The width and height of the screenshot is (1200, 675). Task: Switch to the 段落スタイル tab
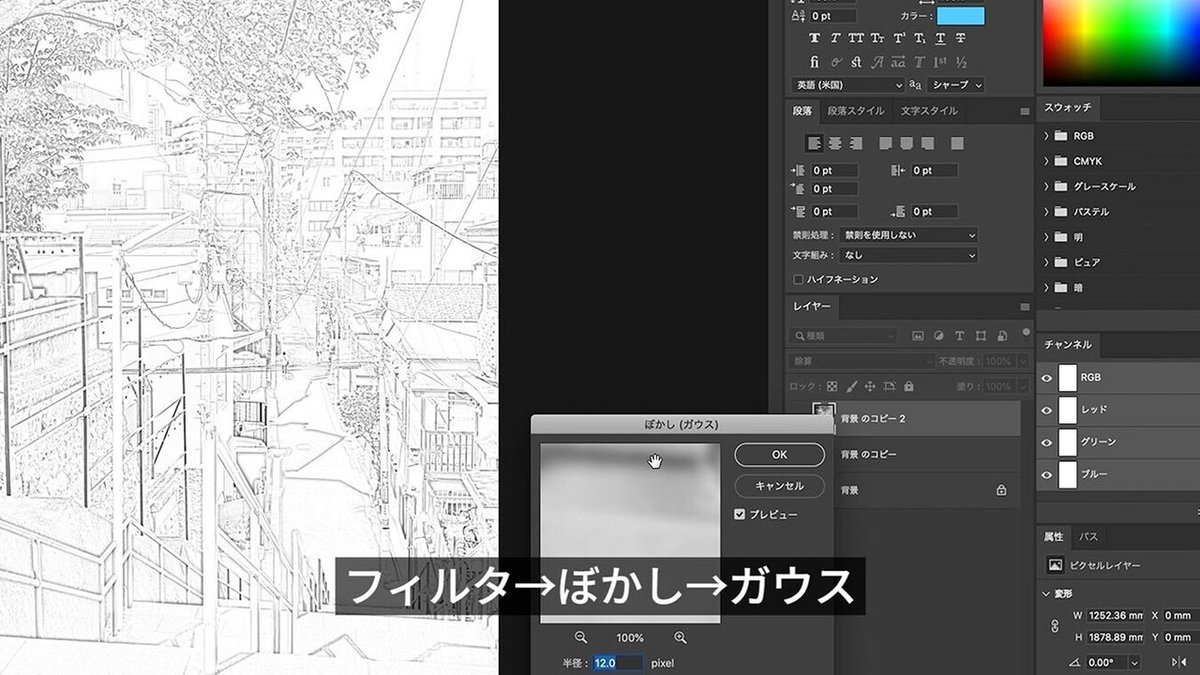pyautogui.click(x=856, y=111)
